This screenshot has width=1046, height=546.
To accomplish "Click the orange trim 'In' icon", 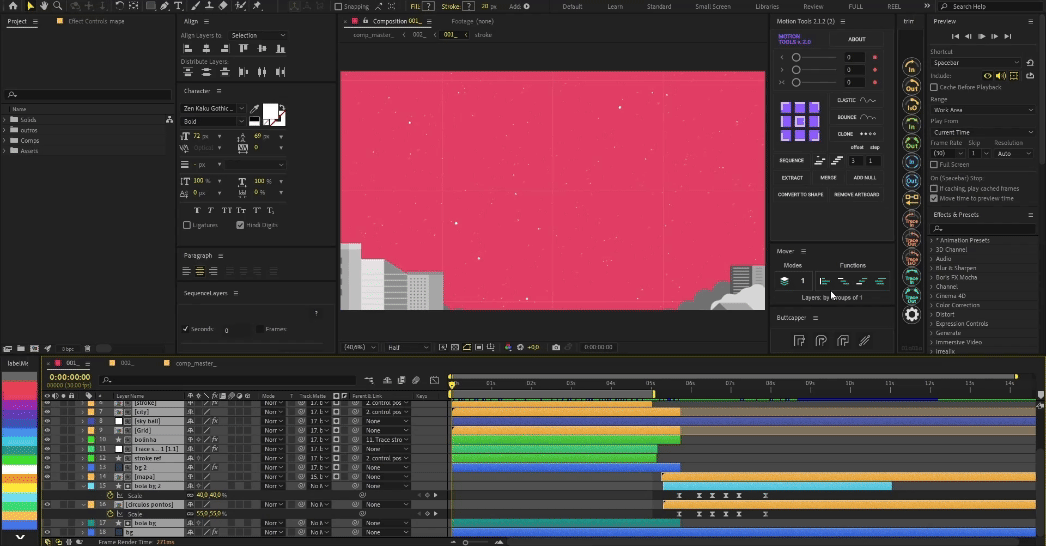I will click(x=911, y=67).
